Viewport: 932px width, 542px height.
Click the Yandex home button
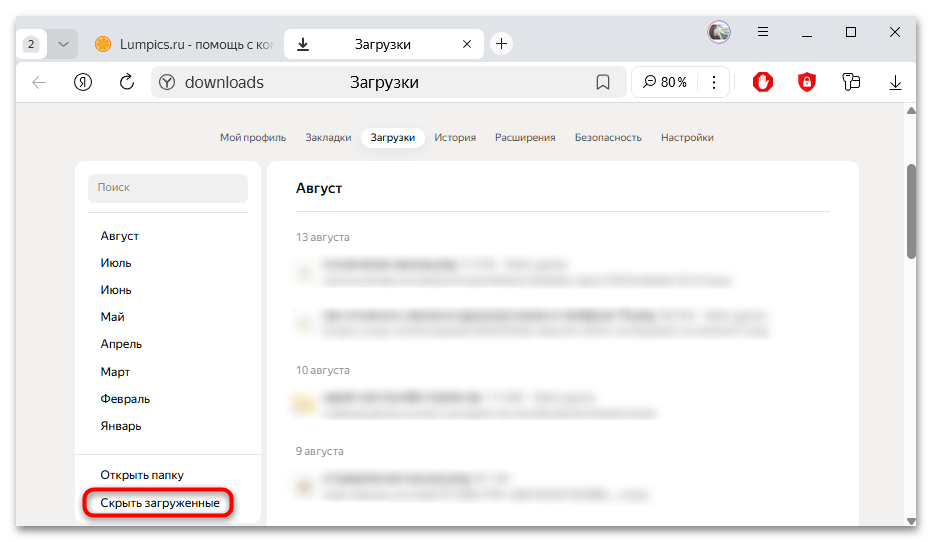[x=83, y=83]
